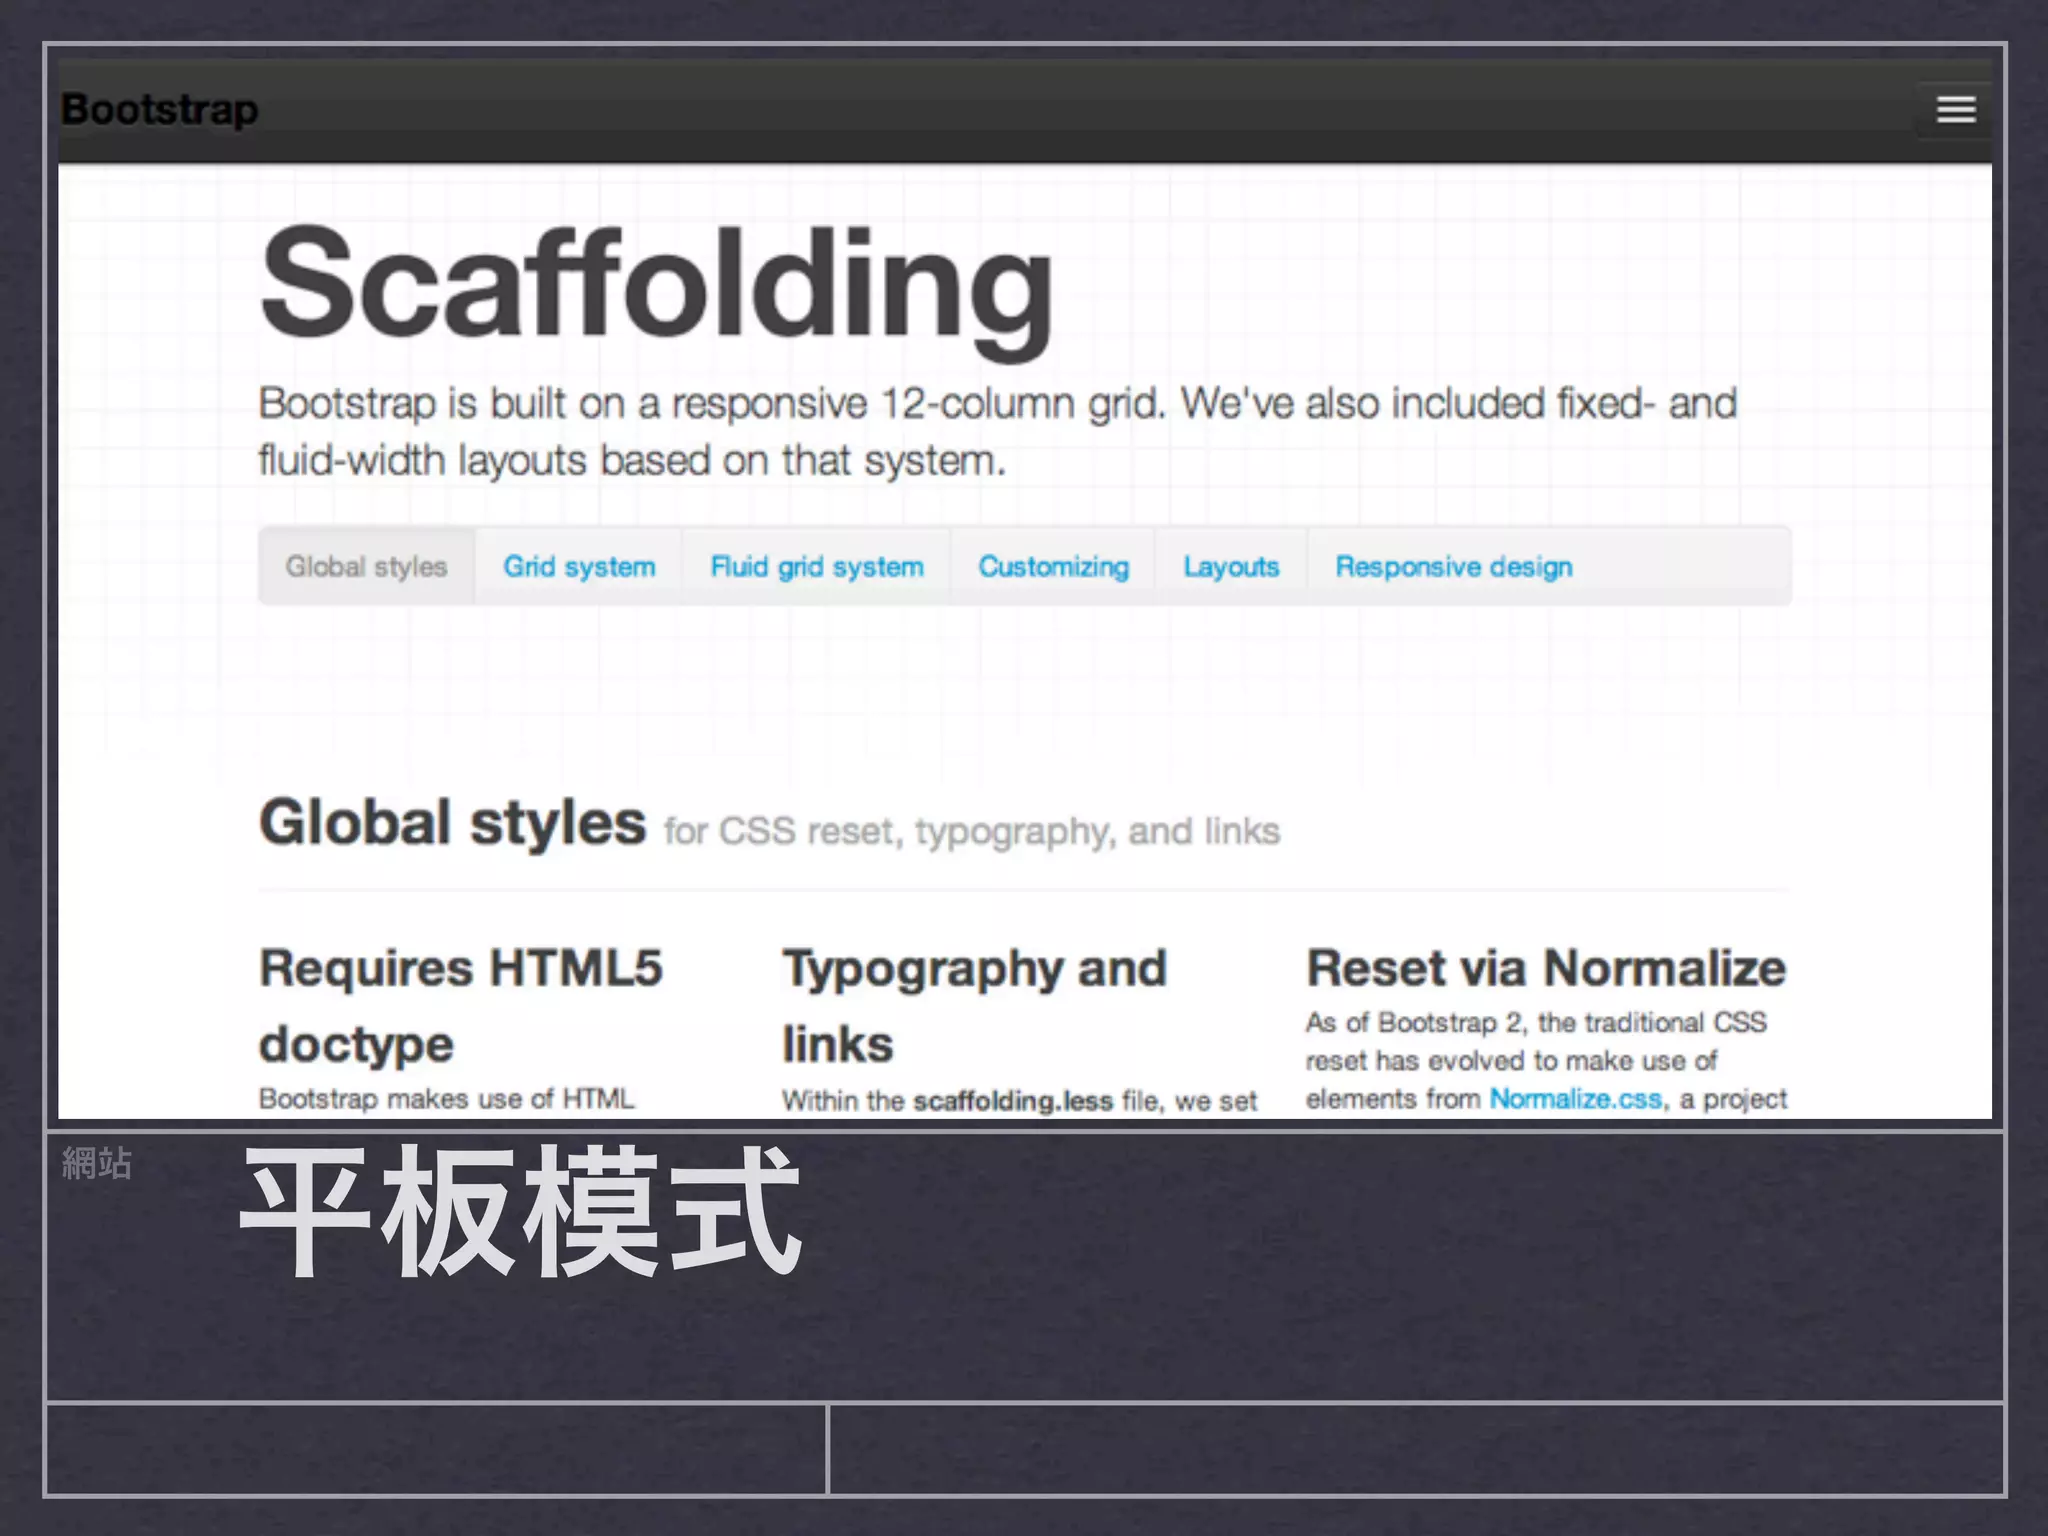The width and height of the screenshot is (2048, 1536).
Task: Jump to the Layouts tab
Action: tap(1231, 566)
